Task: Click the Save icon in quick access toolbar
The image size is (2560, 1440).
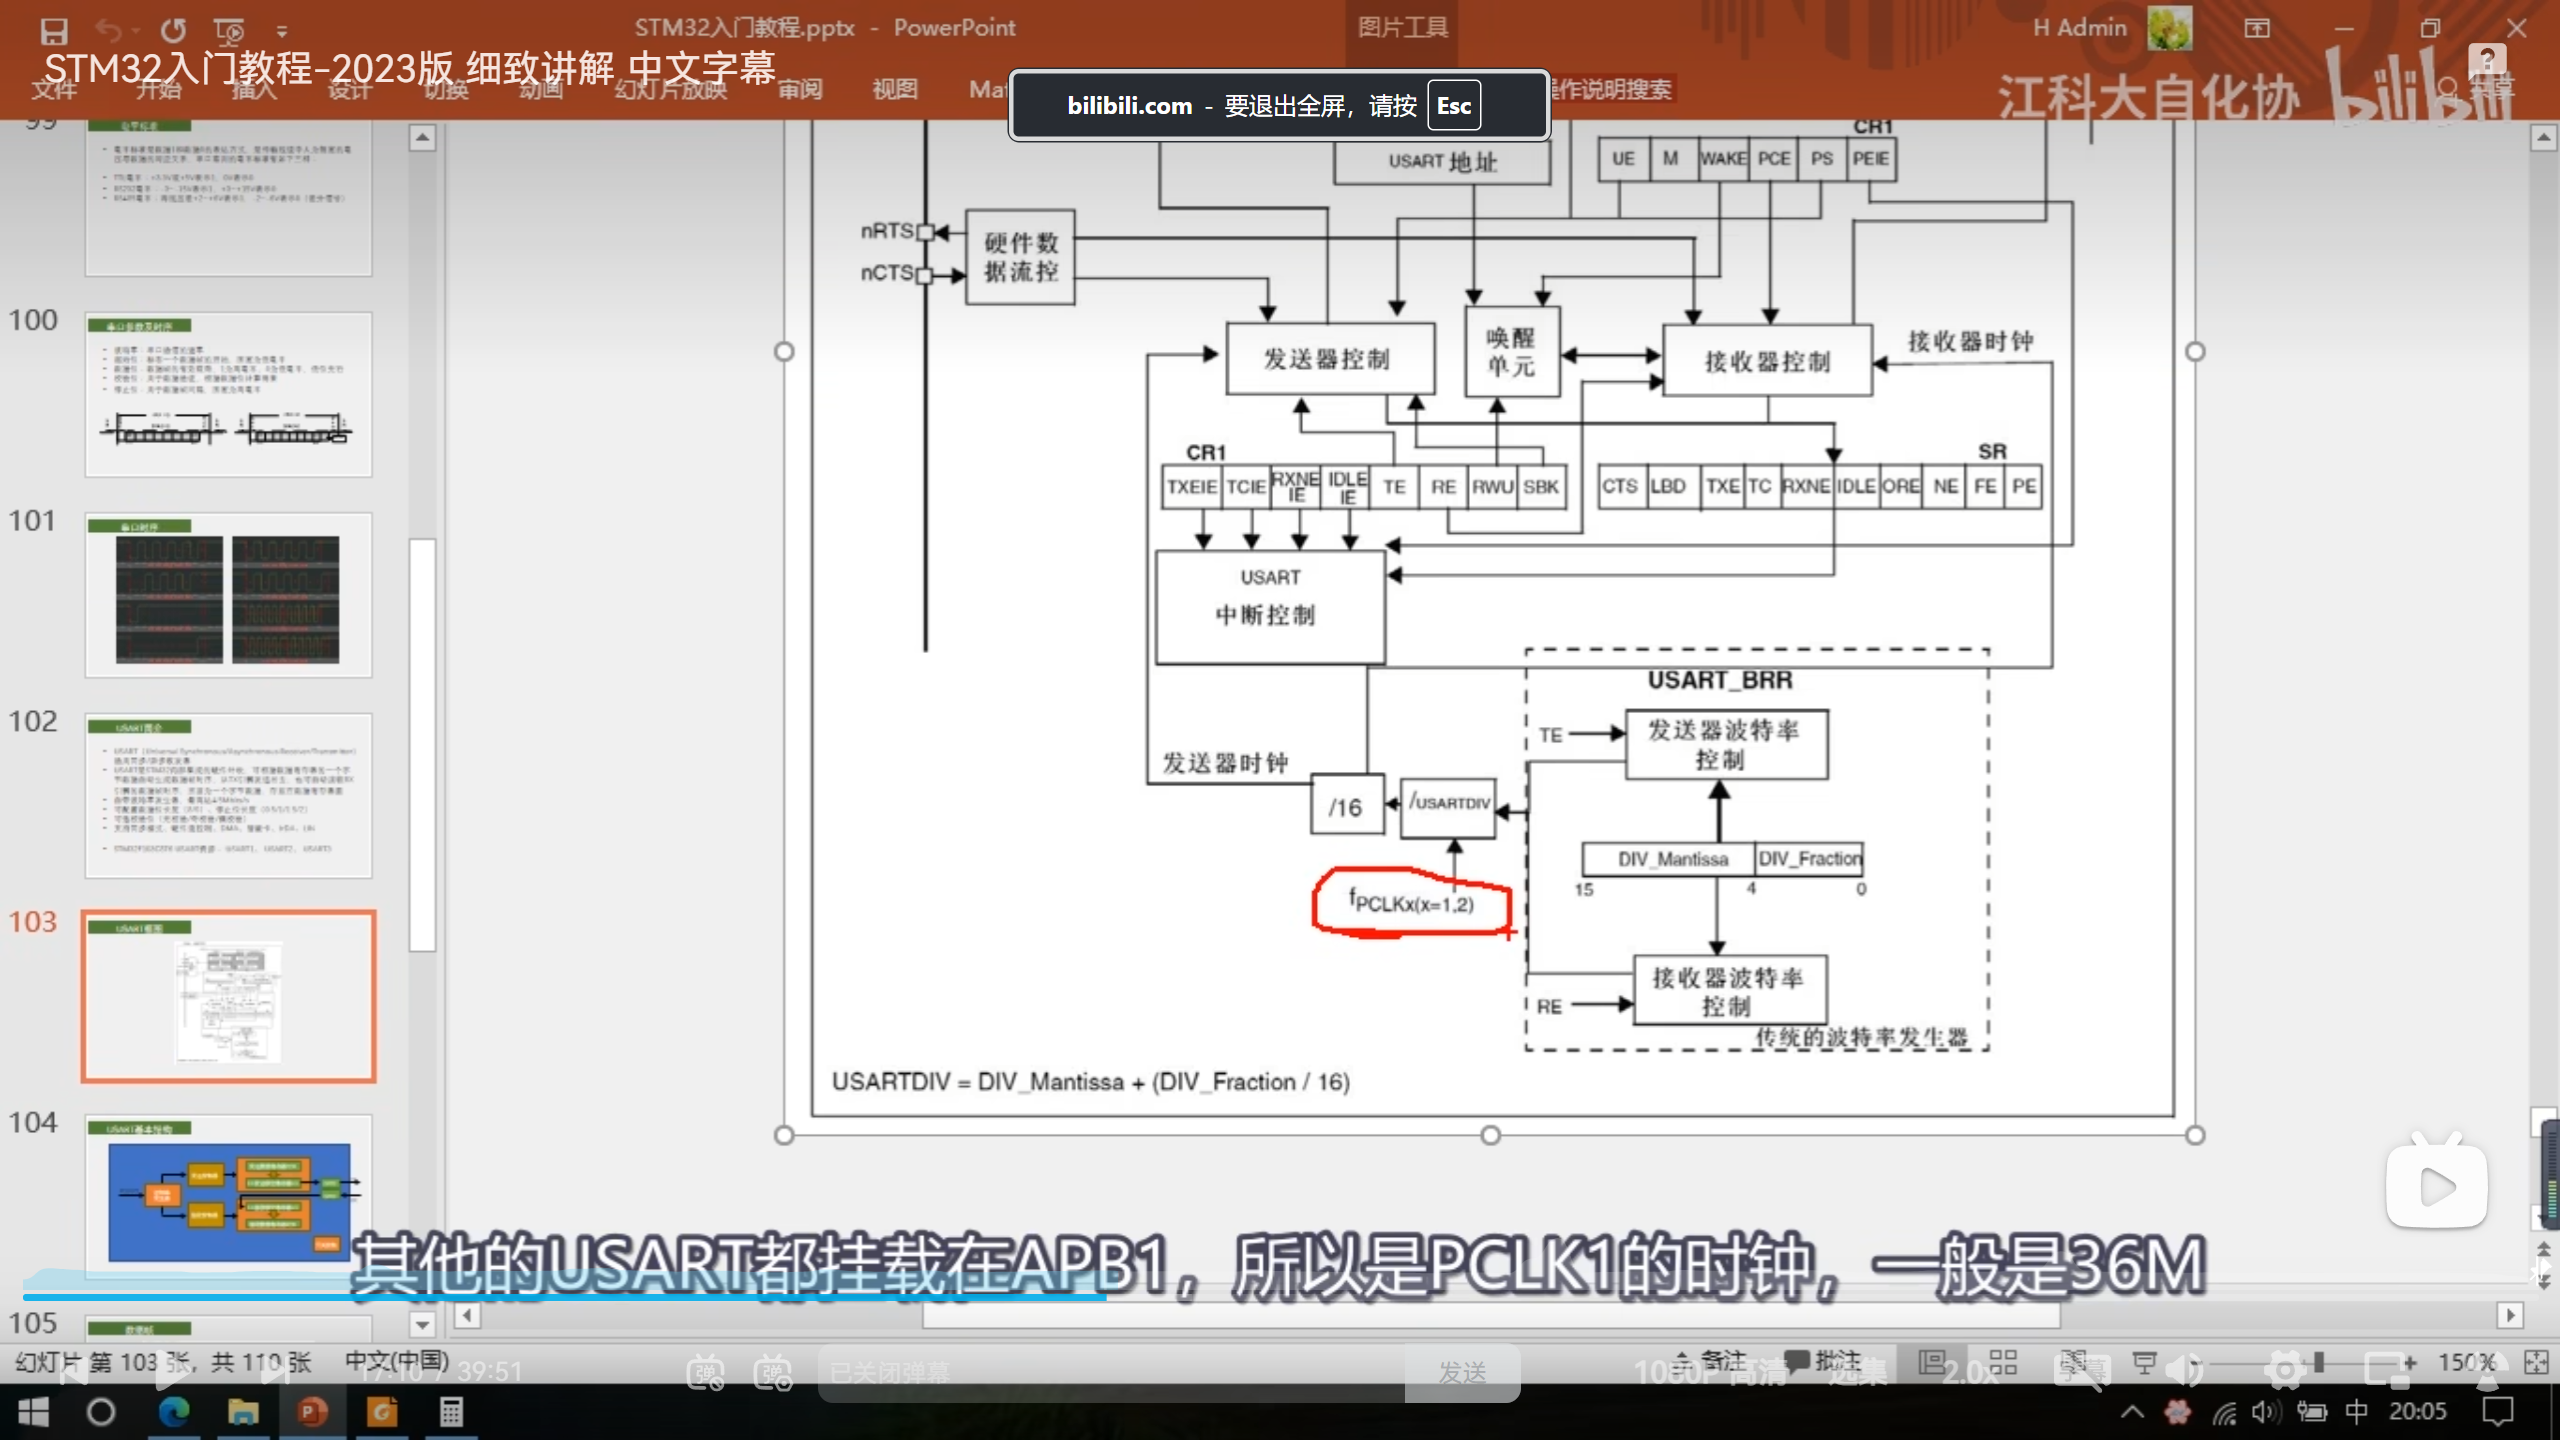Action: 54,30
